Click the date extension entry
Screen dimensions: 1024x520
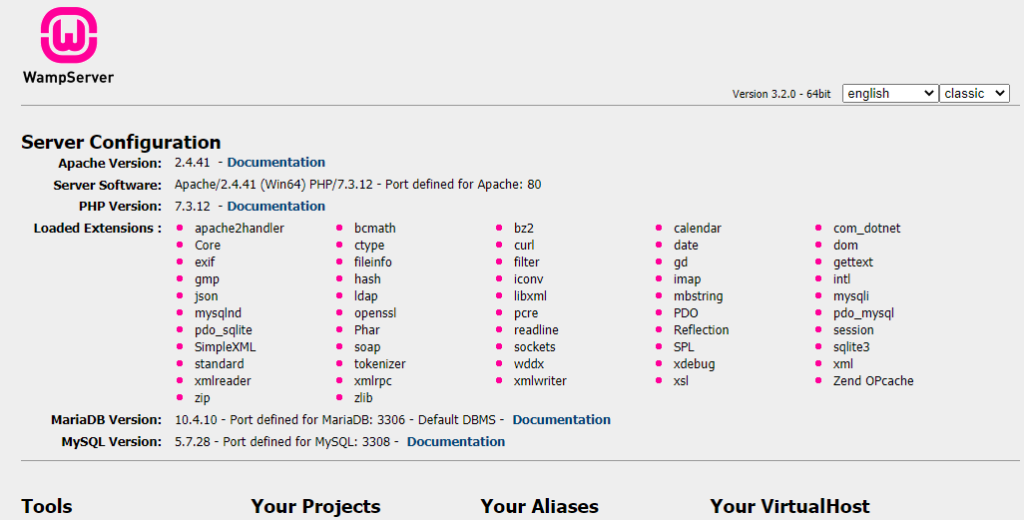click(686, 245)
